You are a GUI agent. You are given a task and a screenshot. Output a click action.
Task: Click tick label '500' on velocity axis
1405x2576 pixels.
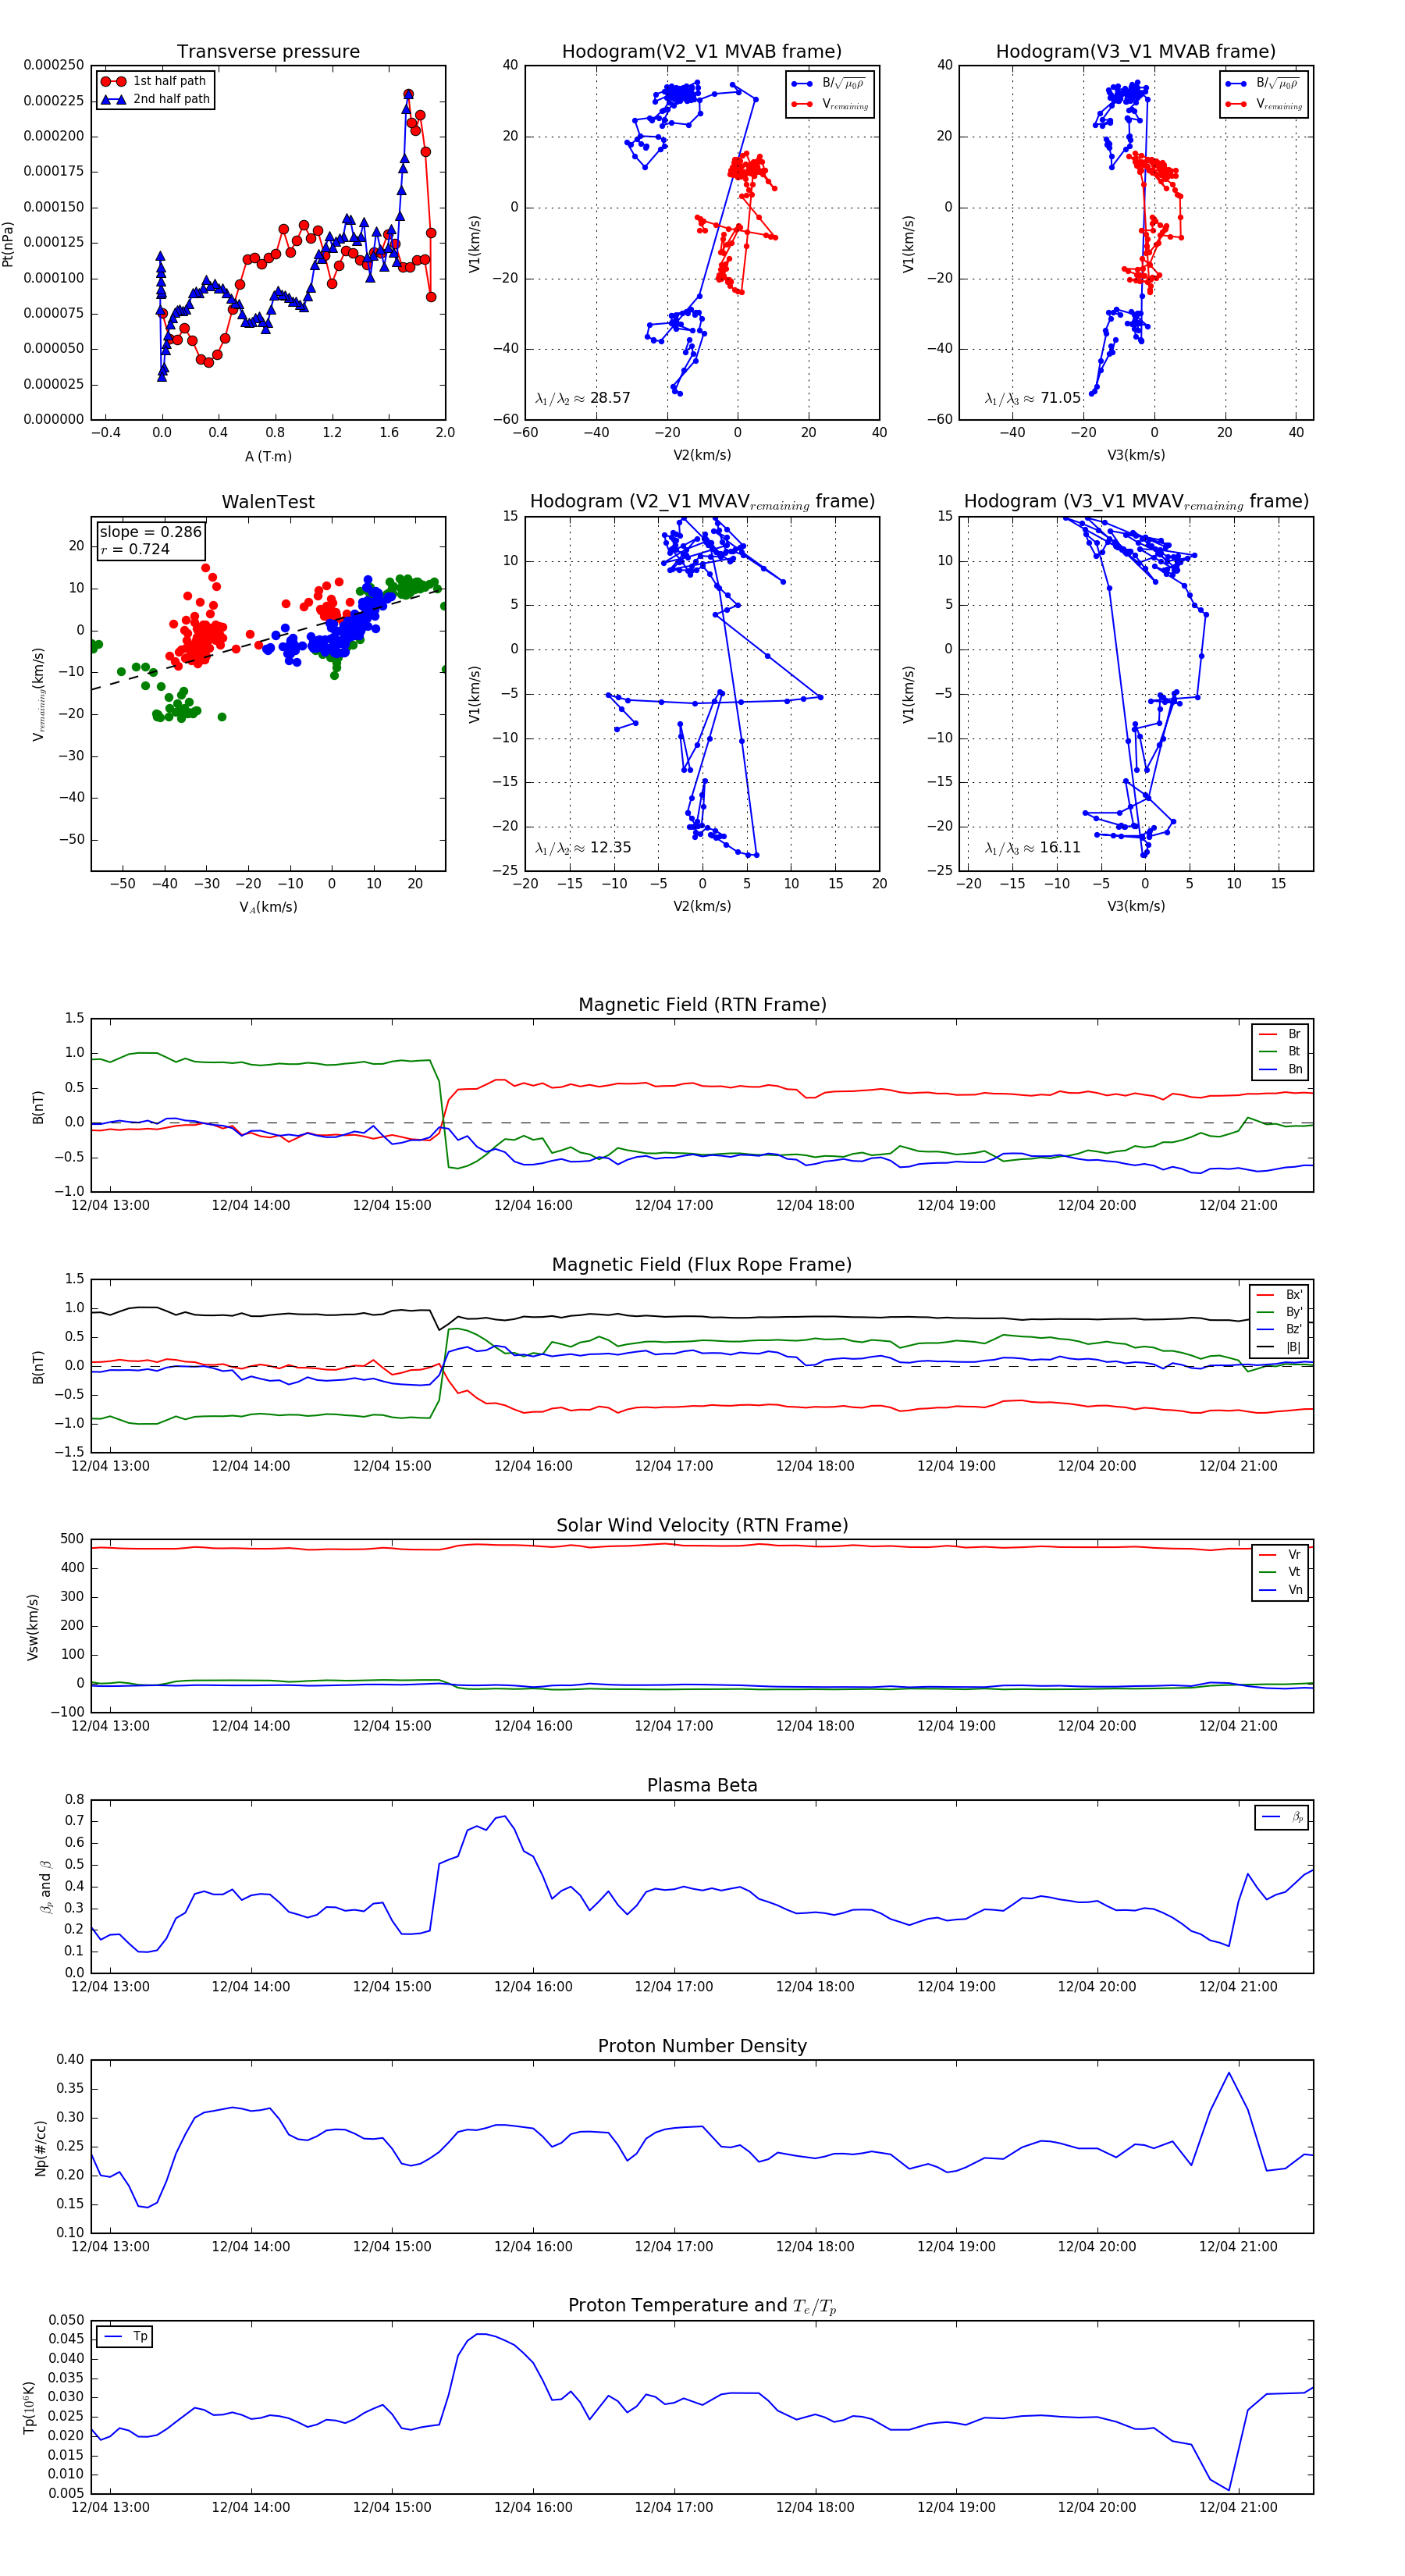pos(72,1540)
